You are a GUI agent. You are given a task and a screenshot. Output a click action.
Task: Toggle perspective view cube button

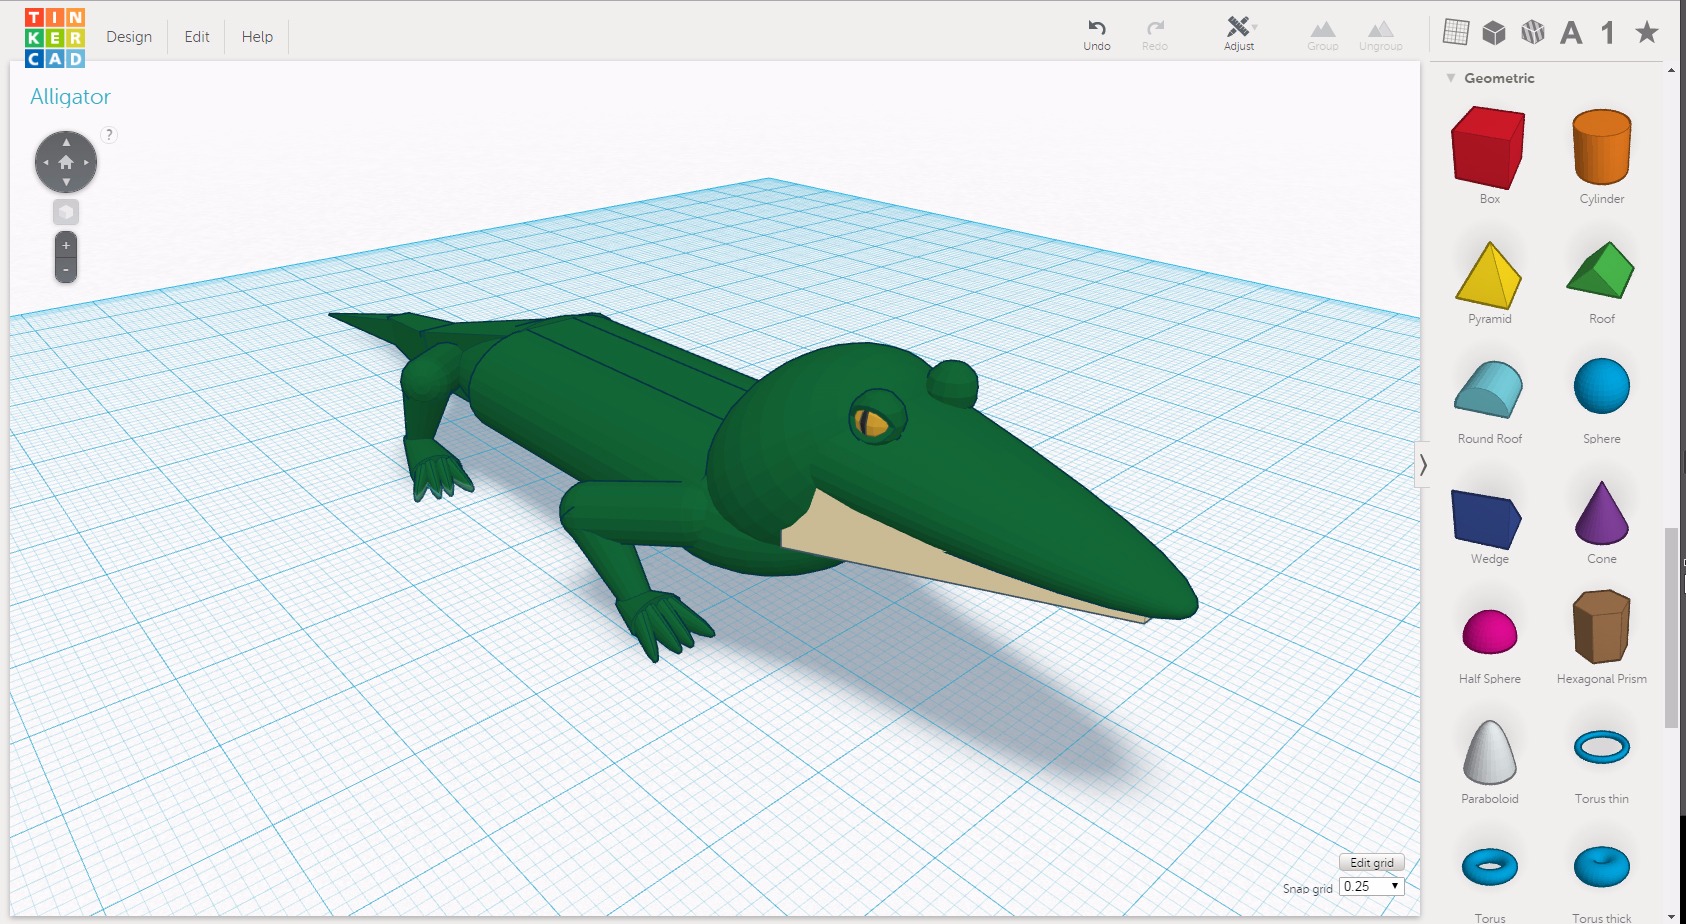click(66, 212)
